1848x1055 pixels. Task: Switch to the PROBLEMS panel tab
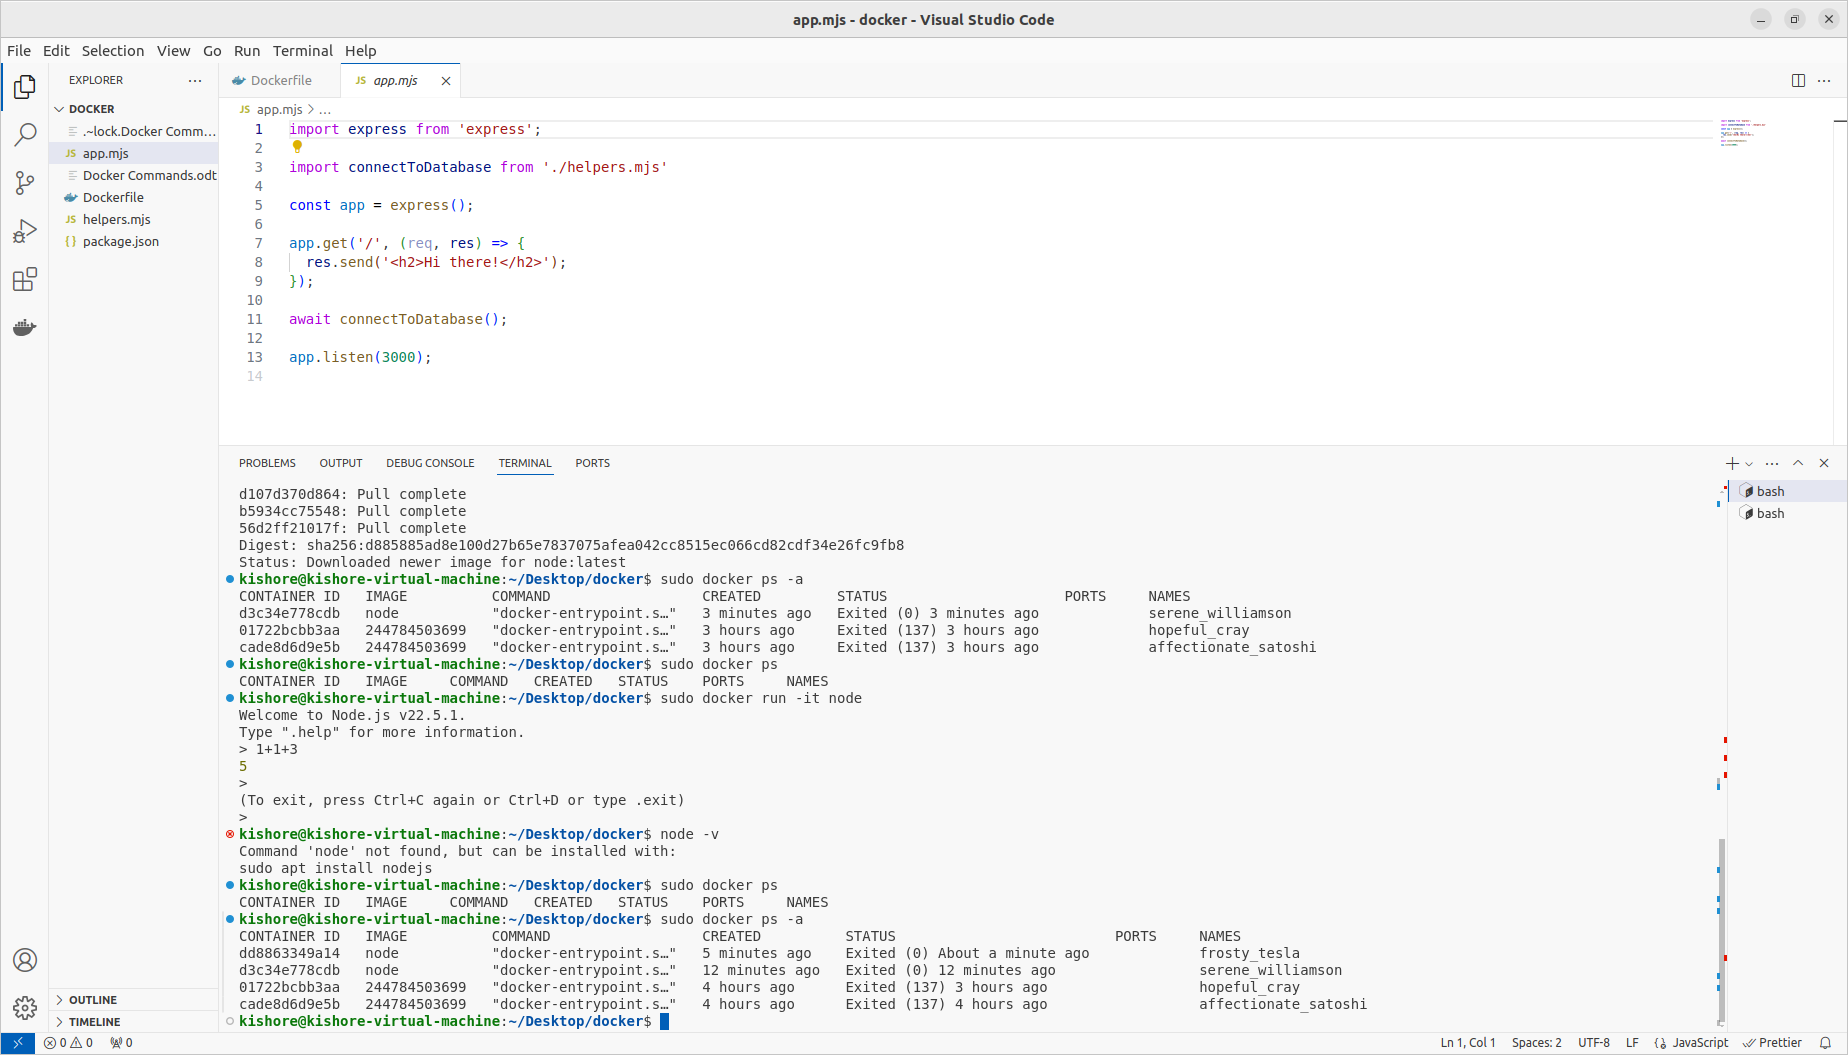[267, 463]
